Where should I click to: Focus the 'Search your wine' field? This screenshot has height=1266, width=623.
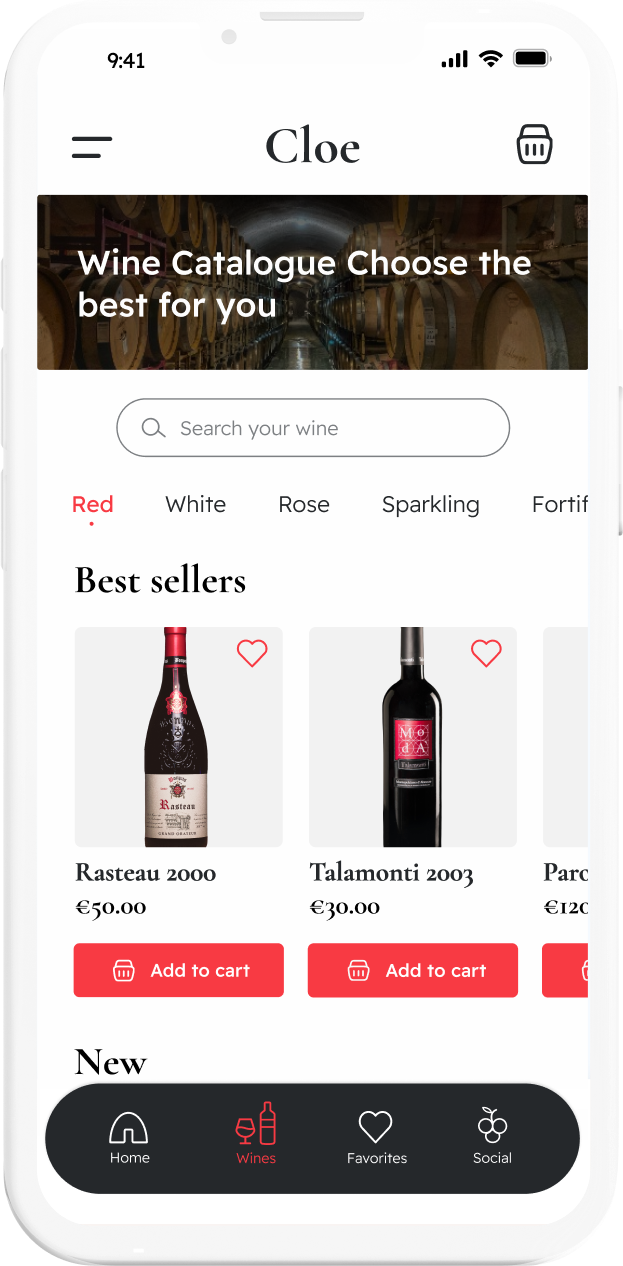330,428
